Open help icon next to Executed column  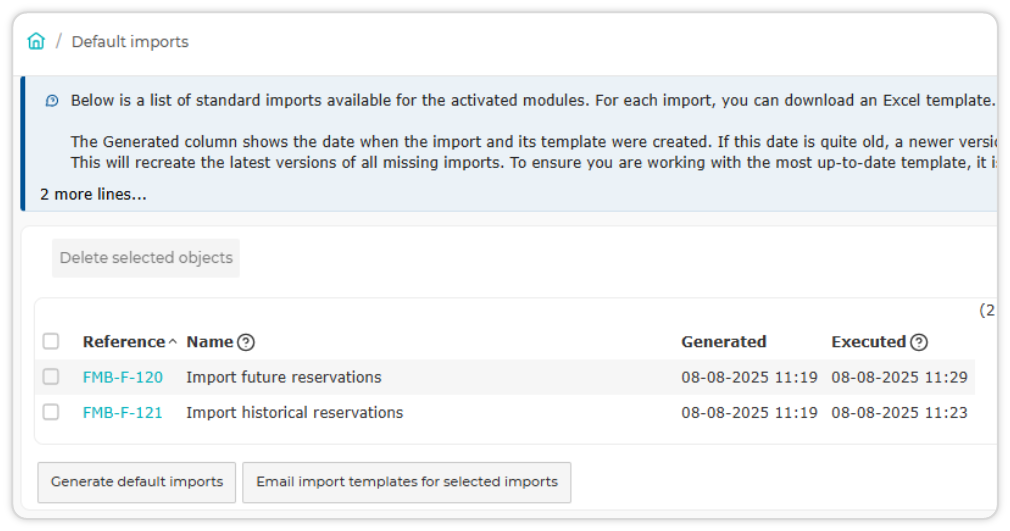click(x=919, y=342)
